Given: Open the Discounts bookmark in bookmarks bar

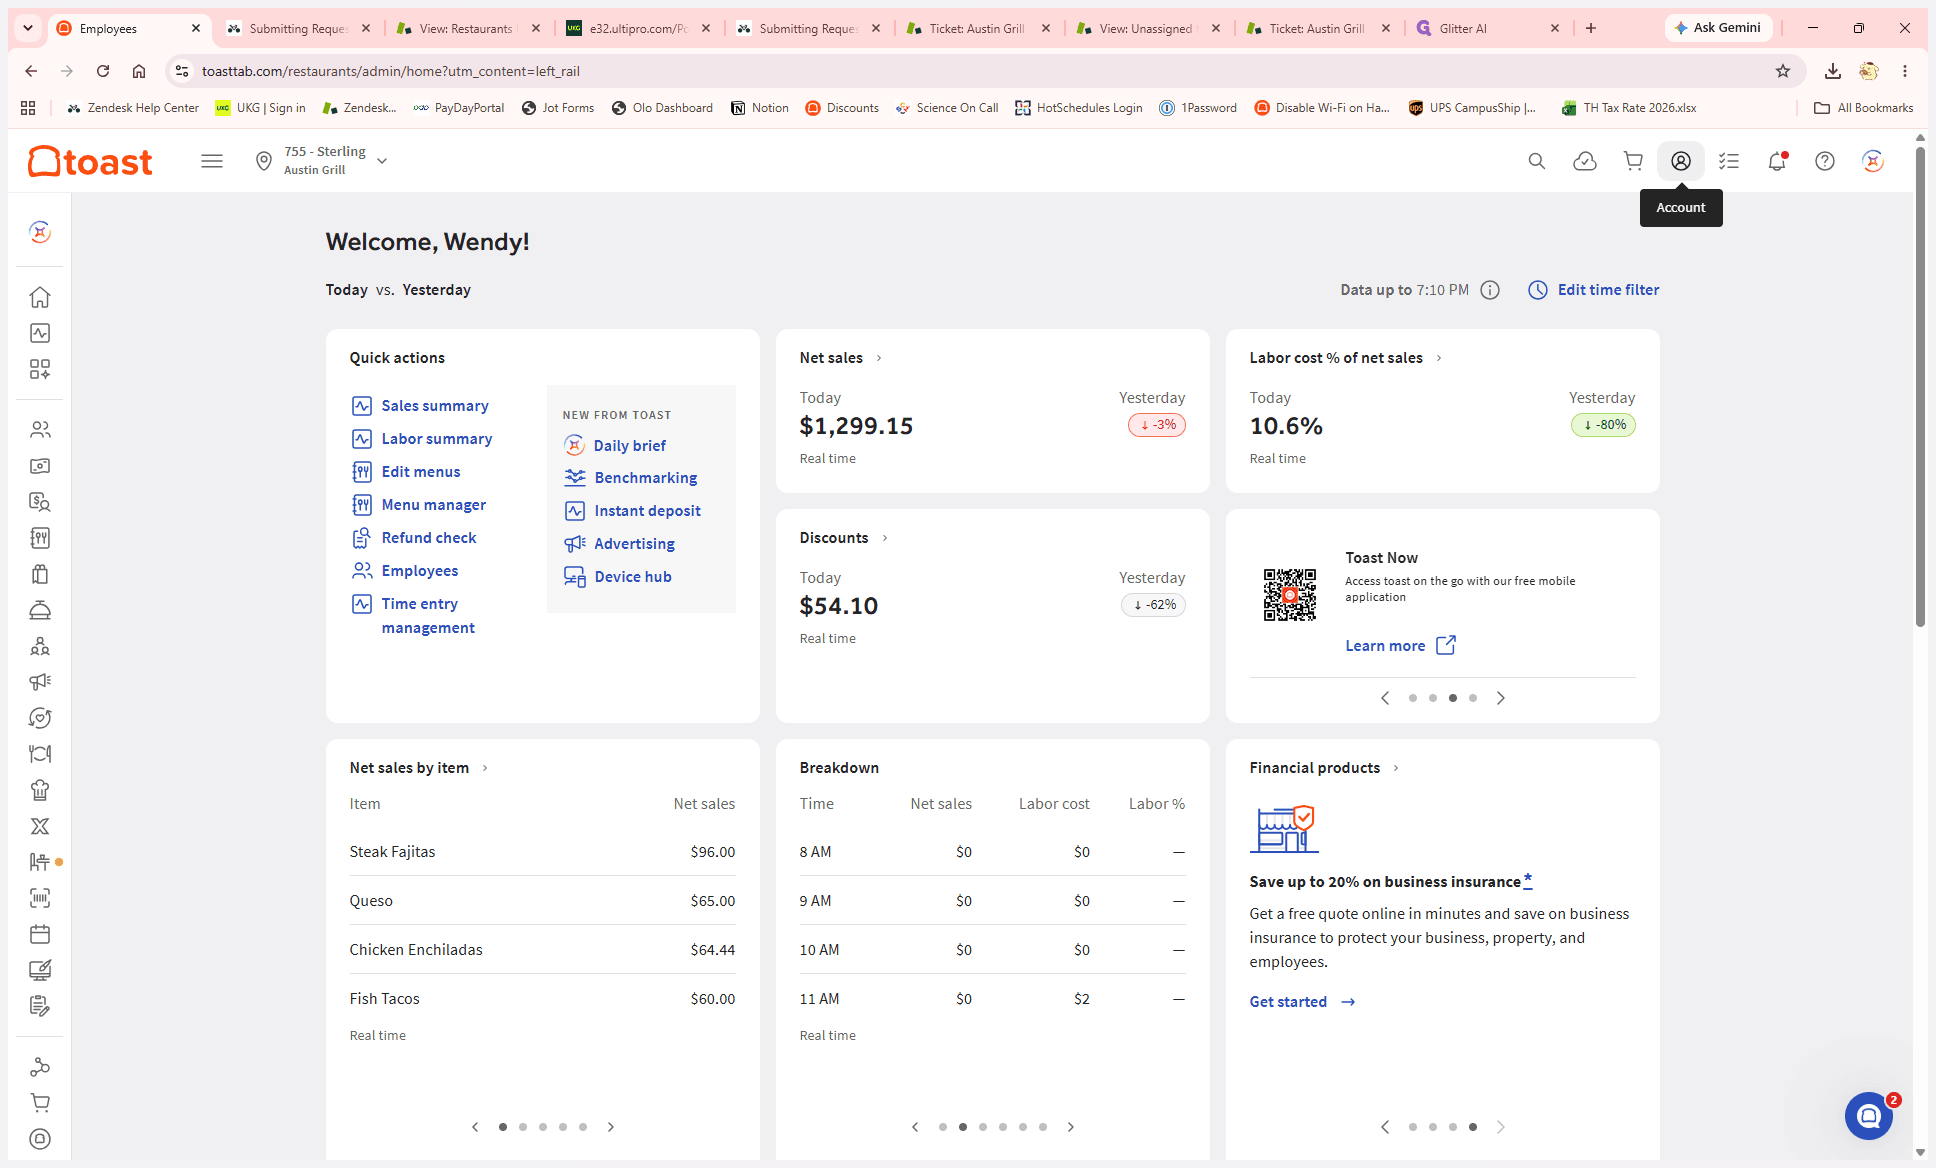Looking at the screenshot, I should point(842,108).
